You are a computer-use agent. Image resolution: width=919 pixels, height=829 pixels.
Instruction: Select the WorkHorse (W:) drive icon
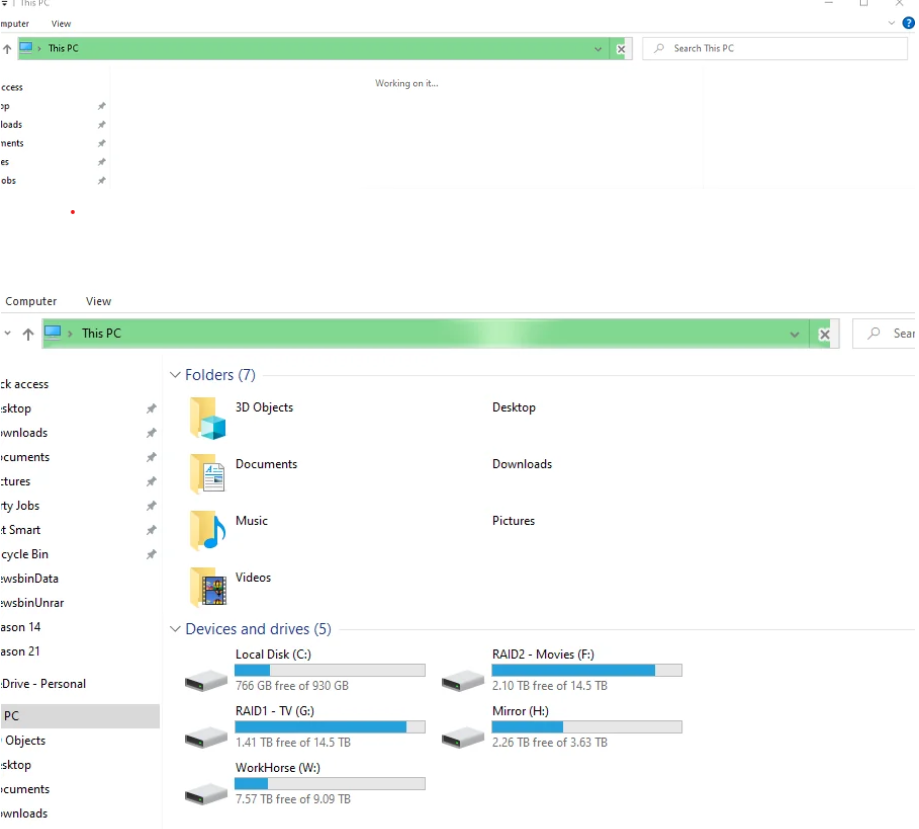(206, 794)
